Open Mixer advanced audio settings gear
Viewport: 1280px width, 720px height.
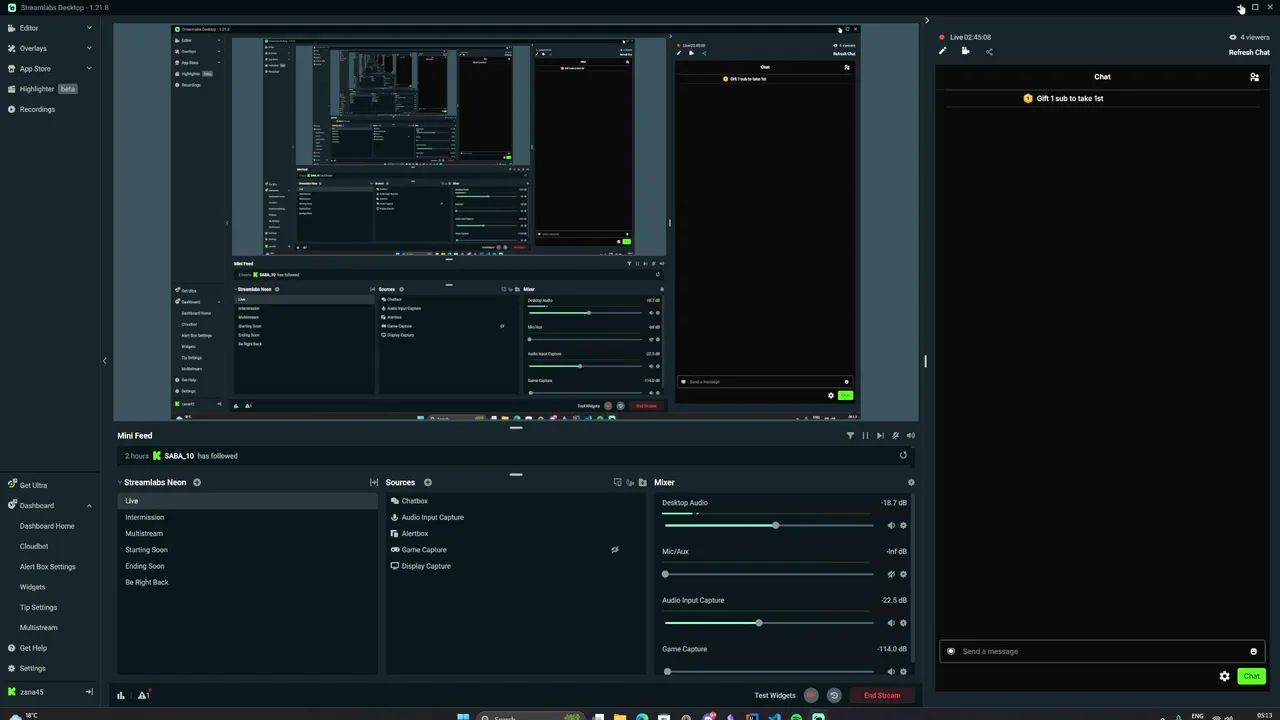tap(911, 483)
